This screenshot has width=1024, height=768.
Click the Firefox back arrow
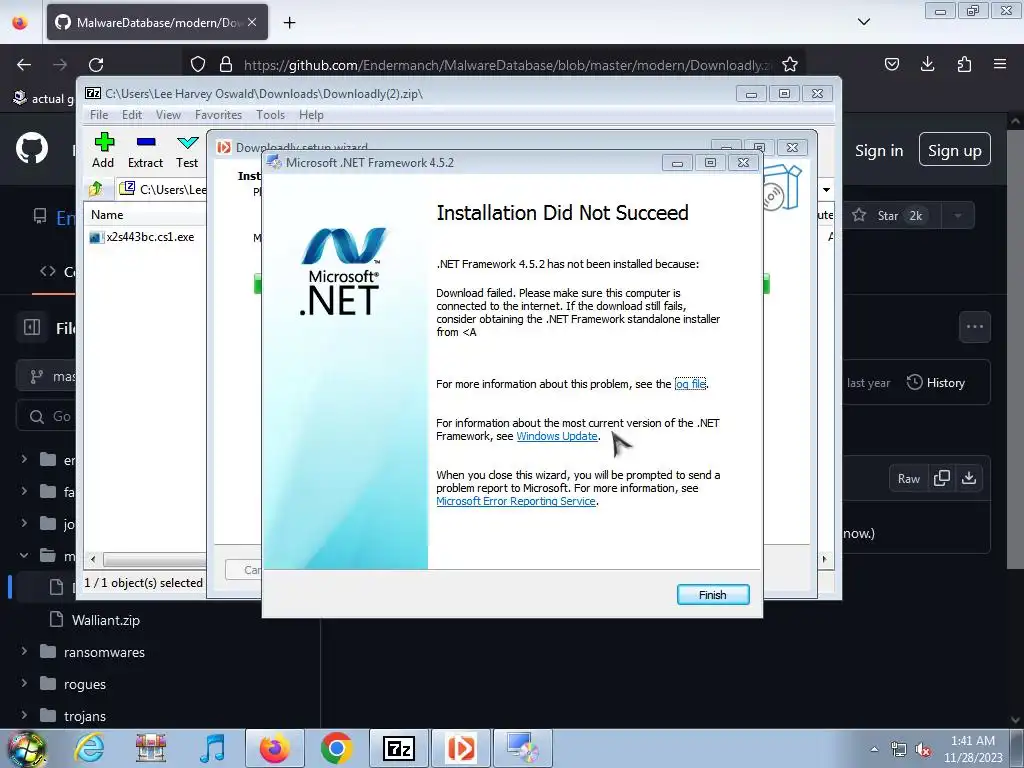click(24, 65)
